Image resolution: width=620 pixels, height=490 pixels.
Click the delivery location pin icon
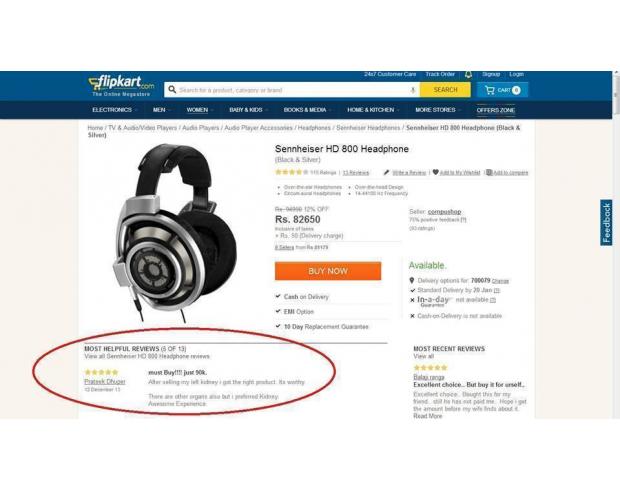412,280
